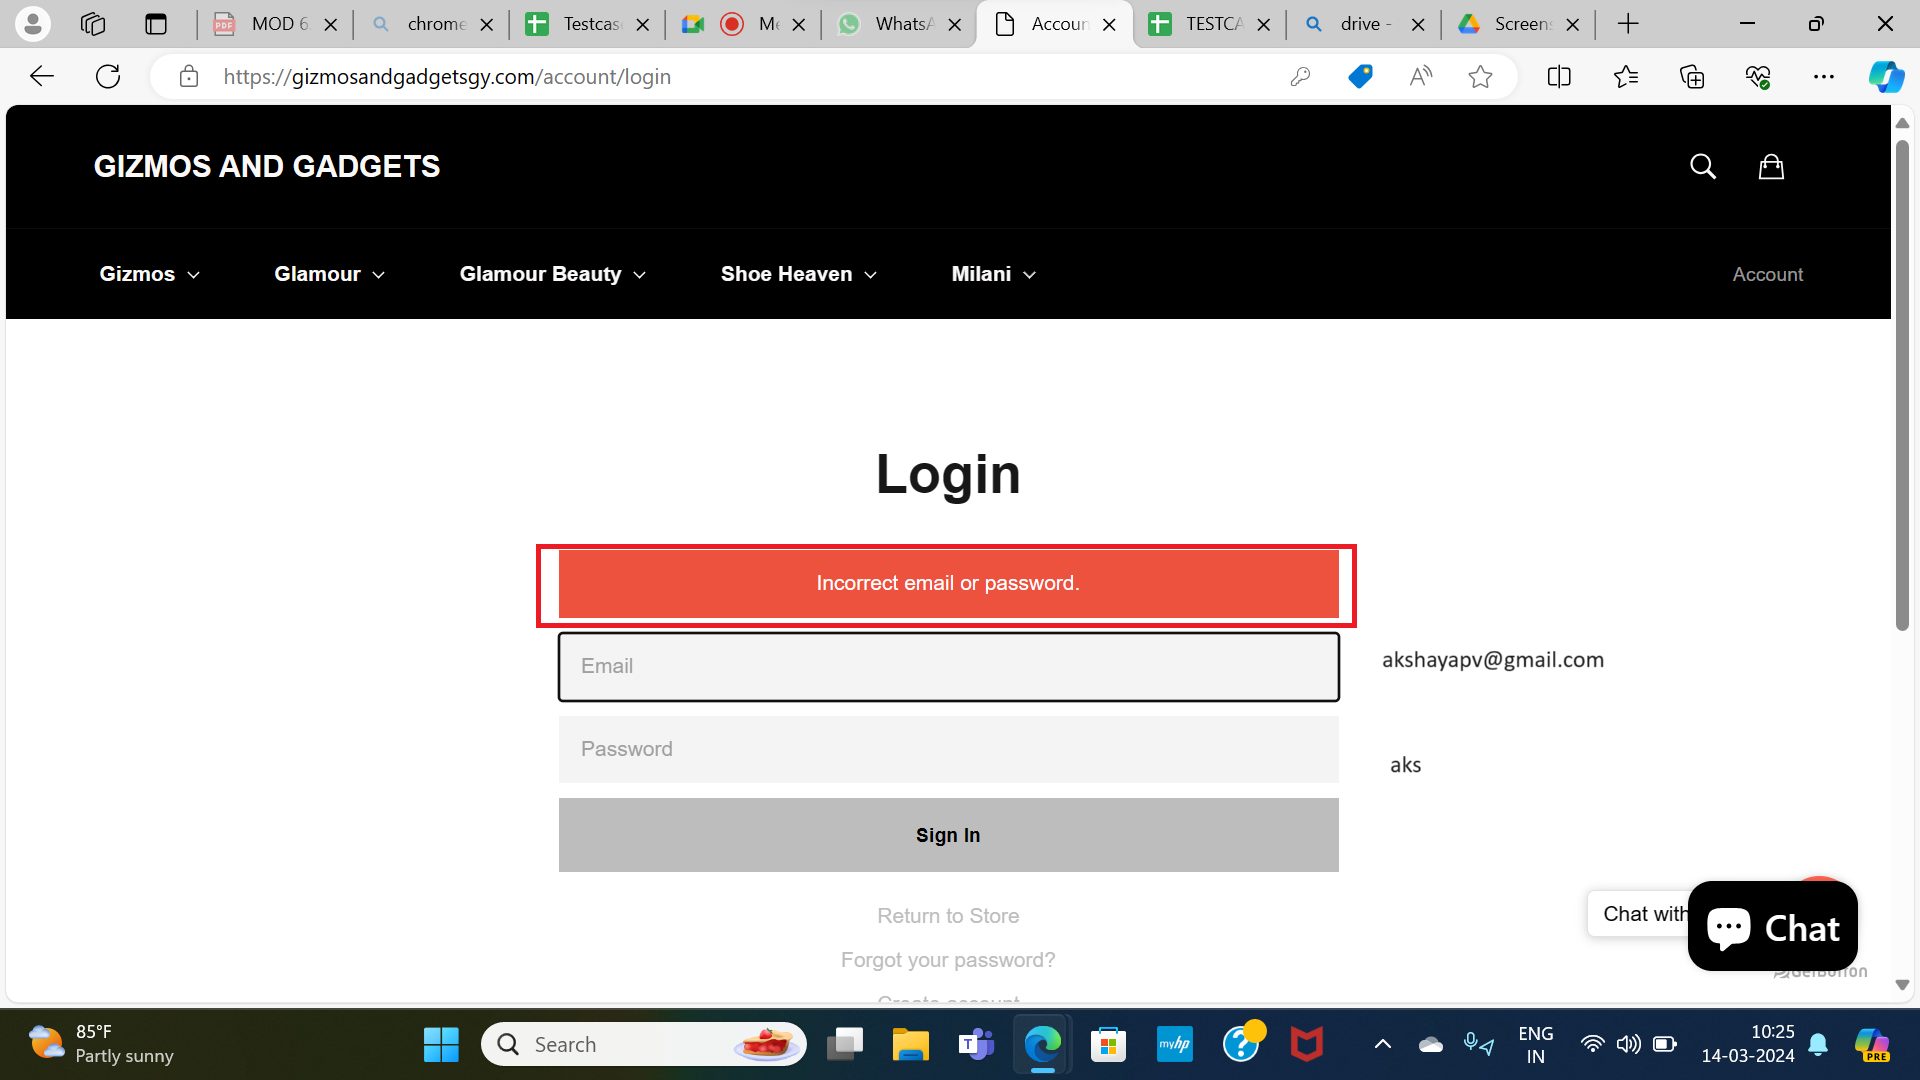The height and width of the screenshot is (1080, 1920).
Task: Open the Copilot sidebar icon
Action: click(1886, 76)
